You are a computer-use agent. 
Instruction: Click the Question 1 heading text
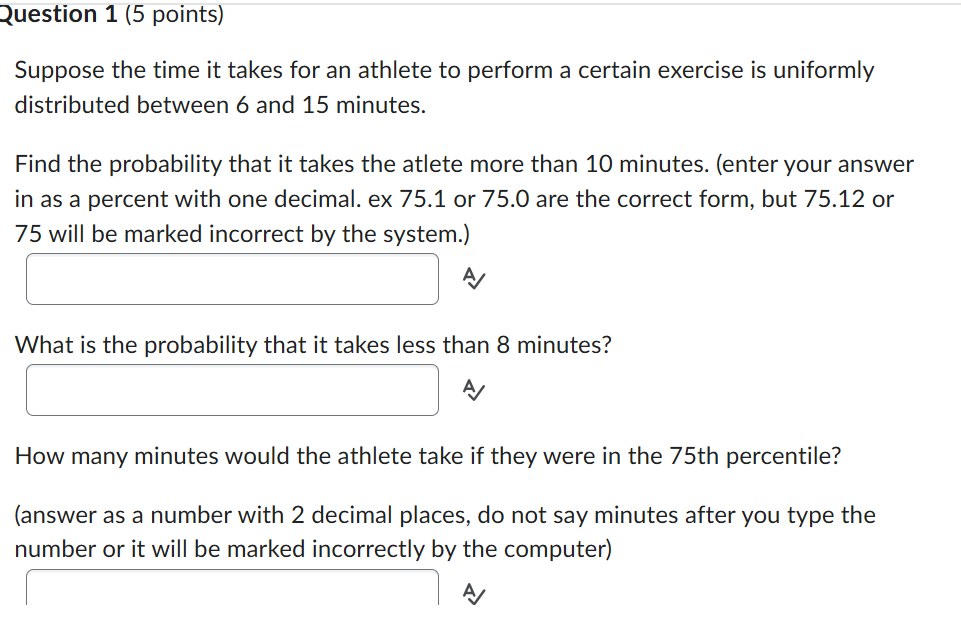(x=56, y=14)
